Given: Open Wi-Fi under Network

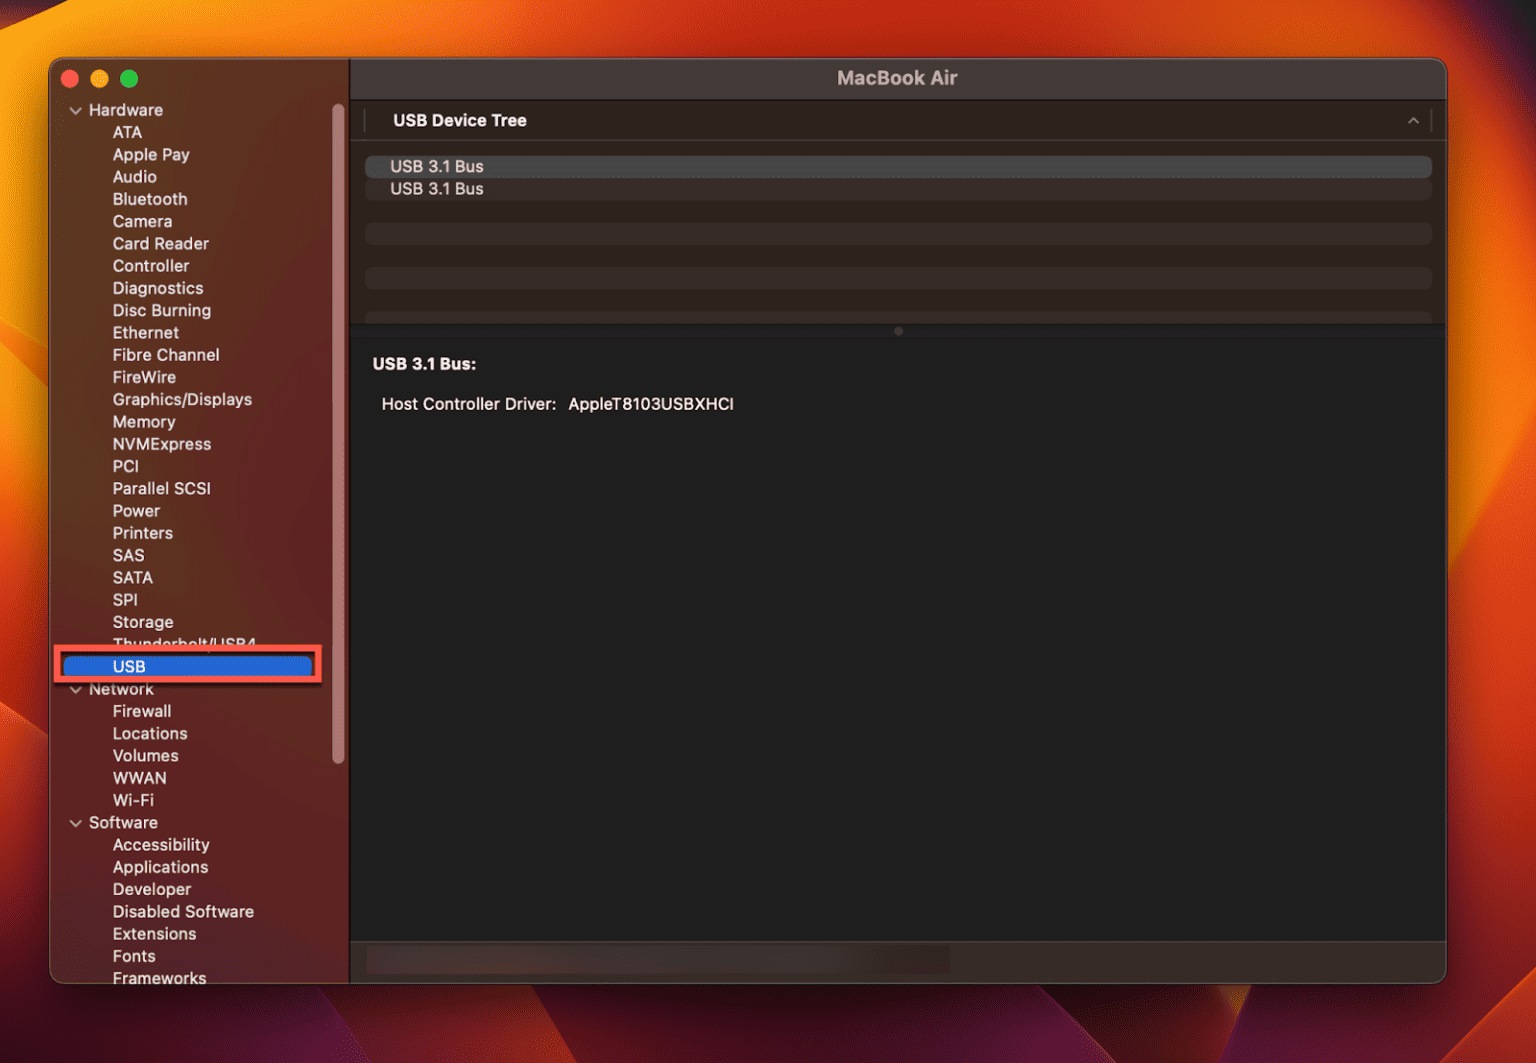Looking at the screenshot, I should point(133,800).
